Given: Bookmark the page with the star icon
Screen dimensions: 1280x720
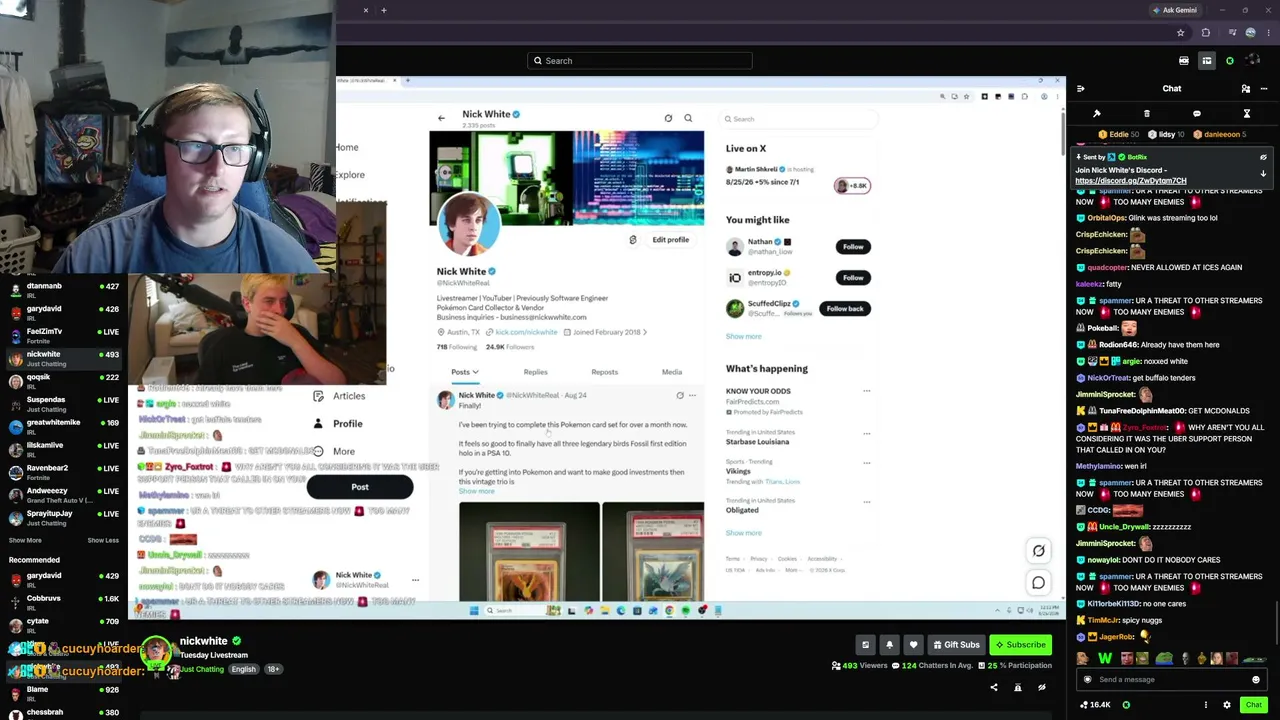Looking at the screenshot, I should point(1181,33).
